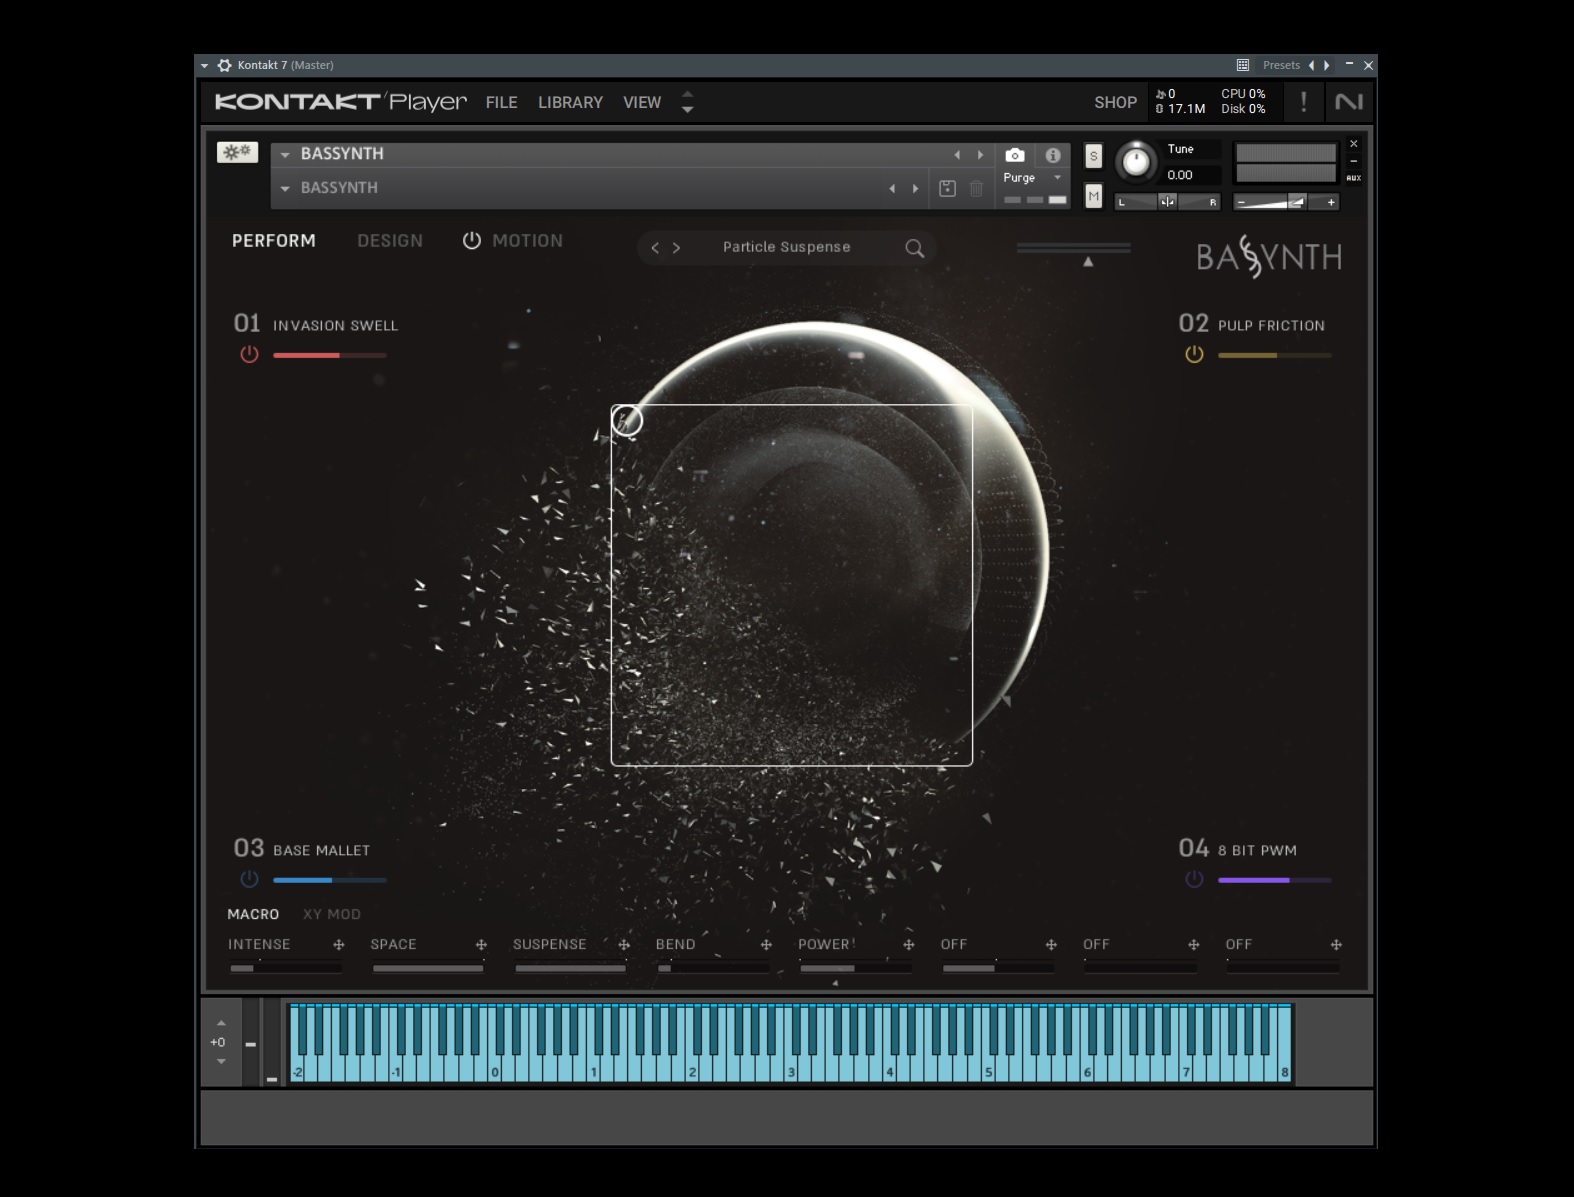This screenshot has height=1197, width=1574.
Task: Open the Kontakt 7 wrapper menu arrow
Action: pos(204,65)
